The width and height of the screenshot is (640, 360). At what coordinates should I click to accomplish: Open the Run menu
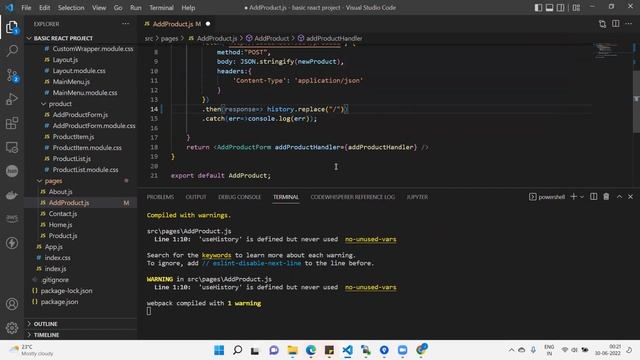click(x=136, y=7)
